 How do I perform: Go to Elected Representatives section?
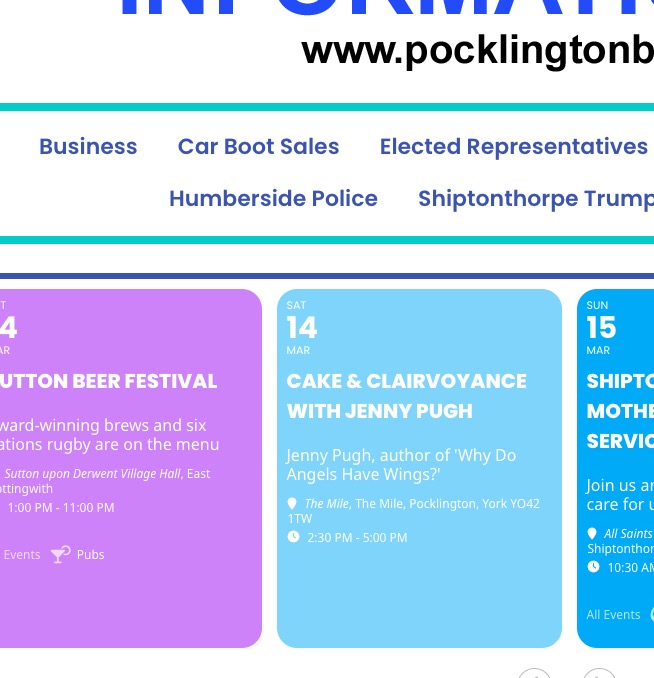coord(513,147)
